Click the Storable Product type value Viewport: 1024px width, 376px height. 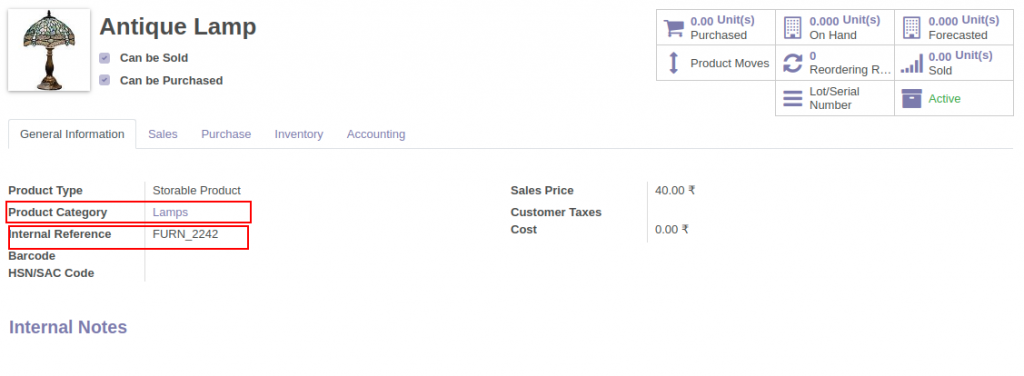coord(197,191)
